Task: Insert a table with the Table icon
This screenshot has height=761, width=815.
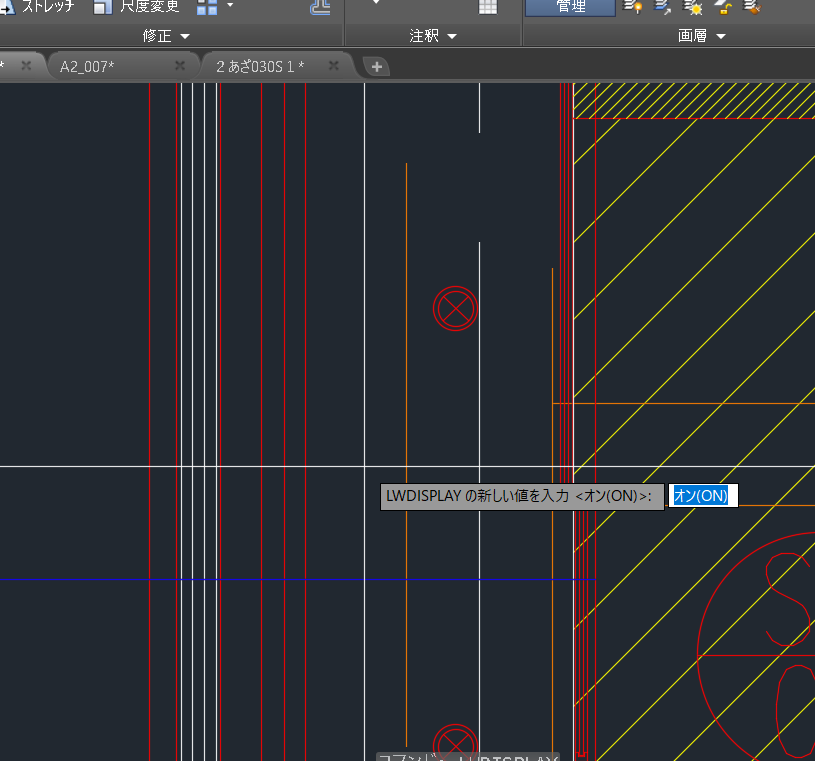Action: point(488,7)
